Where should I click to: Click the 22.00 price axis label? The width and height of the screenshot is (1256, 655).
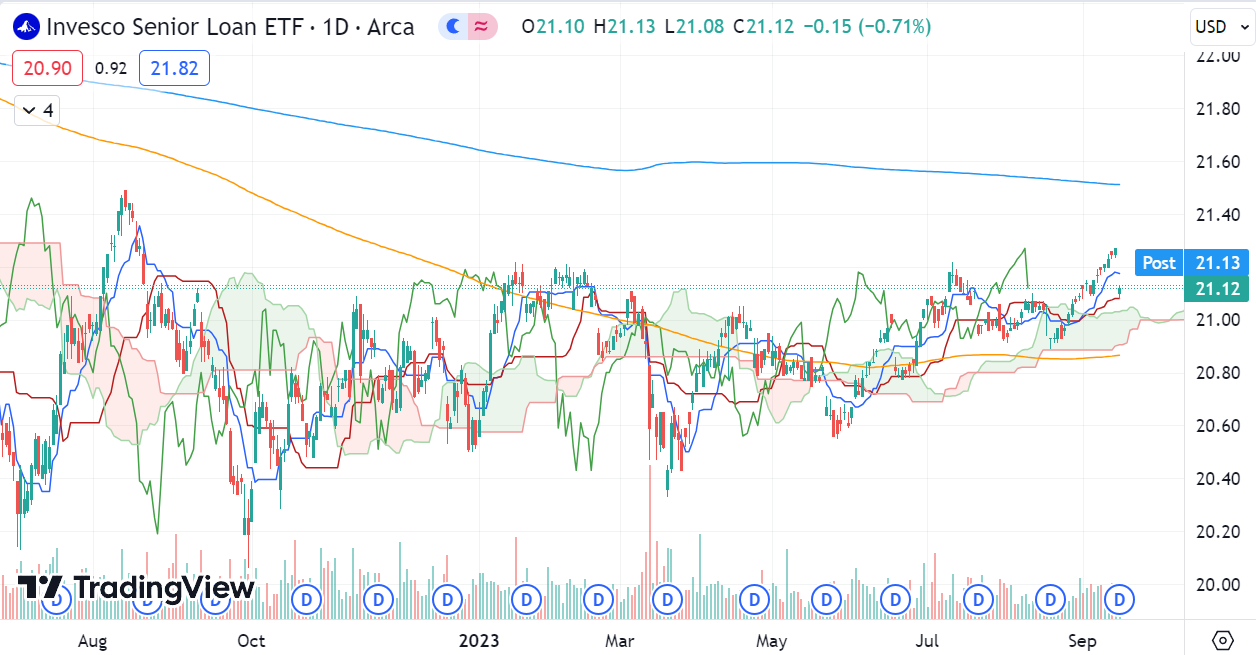click(x=1219, y=56)
